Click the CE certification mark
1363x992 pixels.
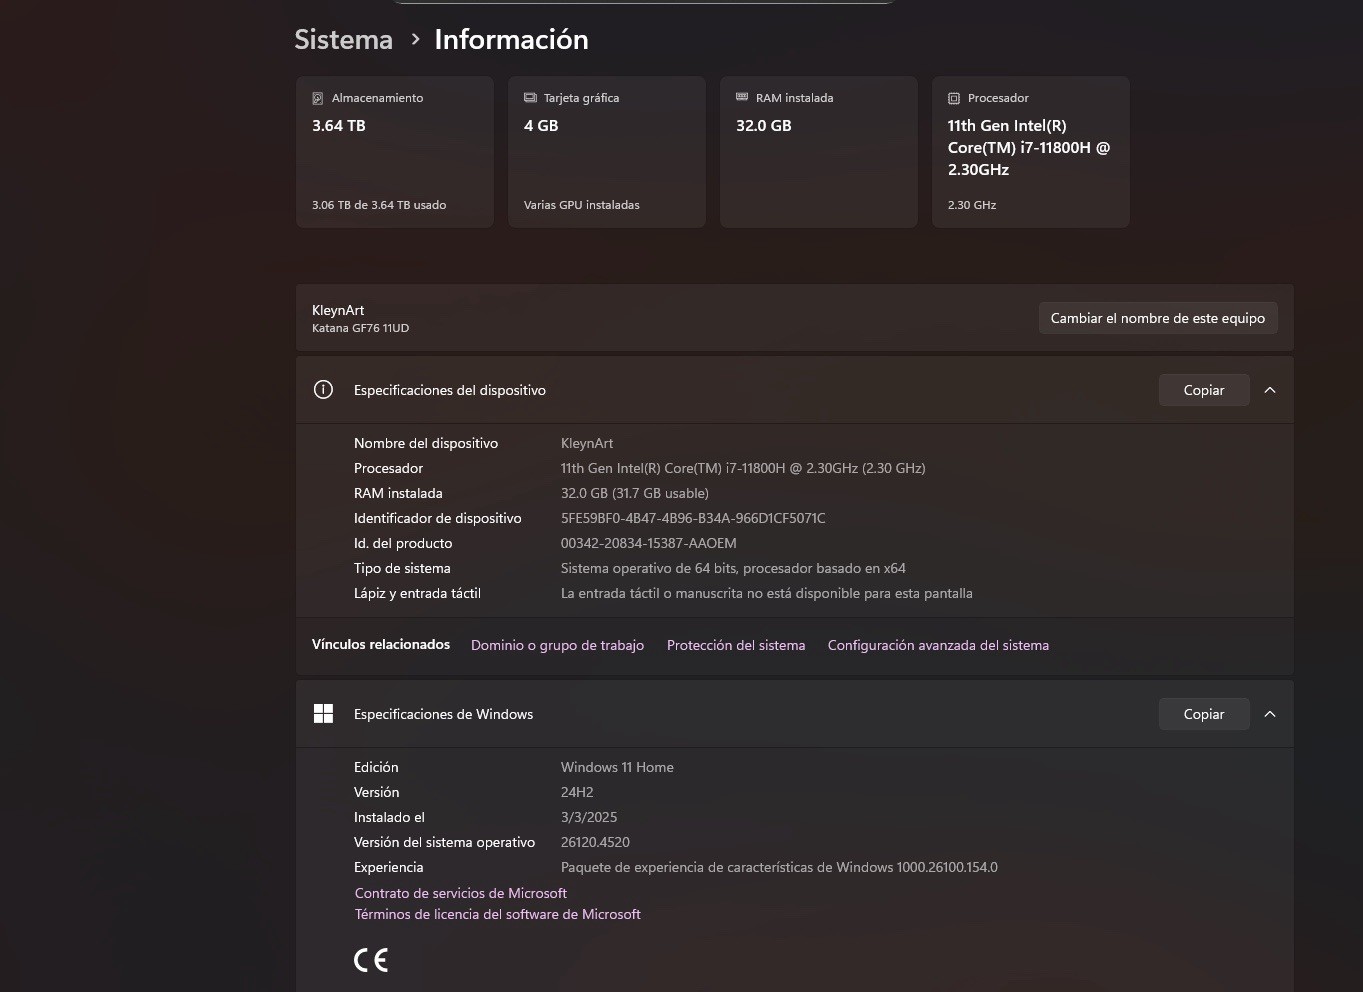(371, 960)
